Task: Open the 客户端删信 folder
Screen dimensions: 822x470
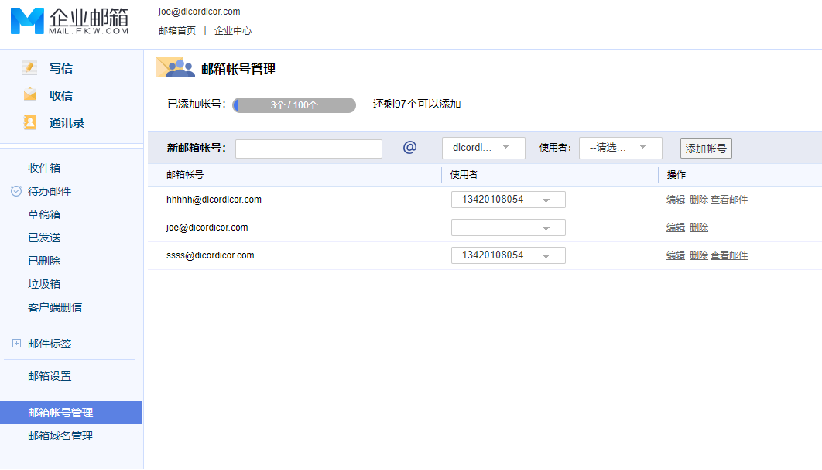Action: click(55, 308)
